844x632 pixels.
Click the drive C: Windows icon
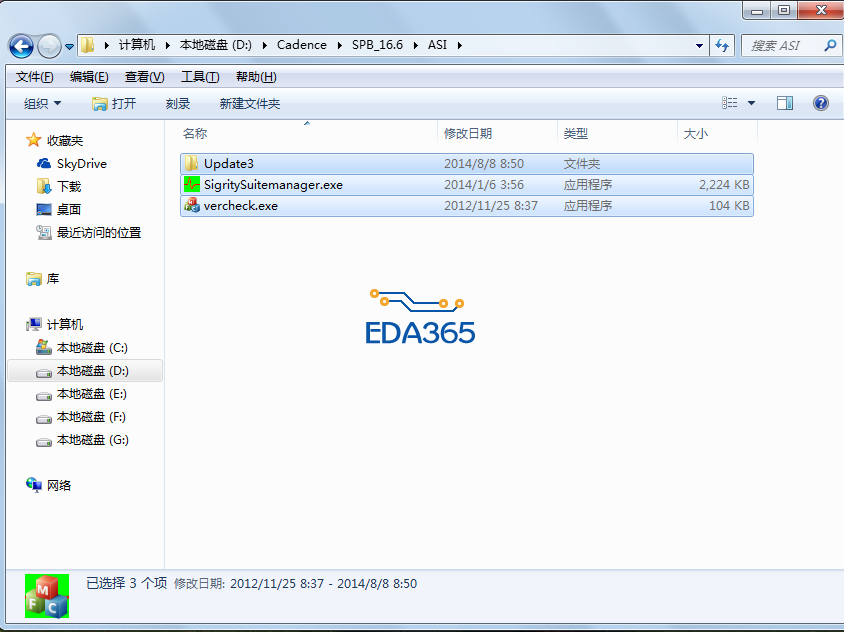[44, 347]
